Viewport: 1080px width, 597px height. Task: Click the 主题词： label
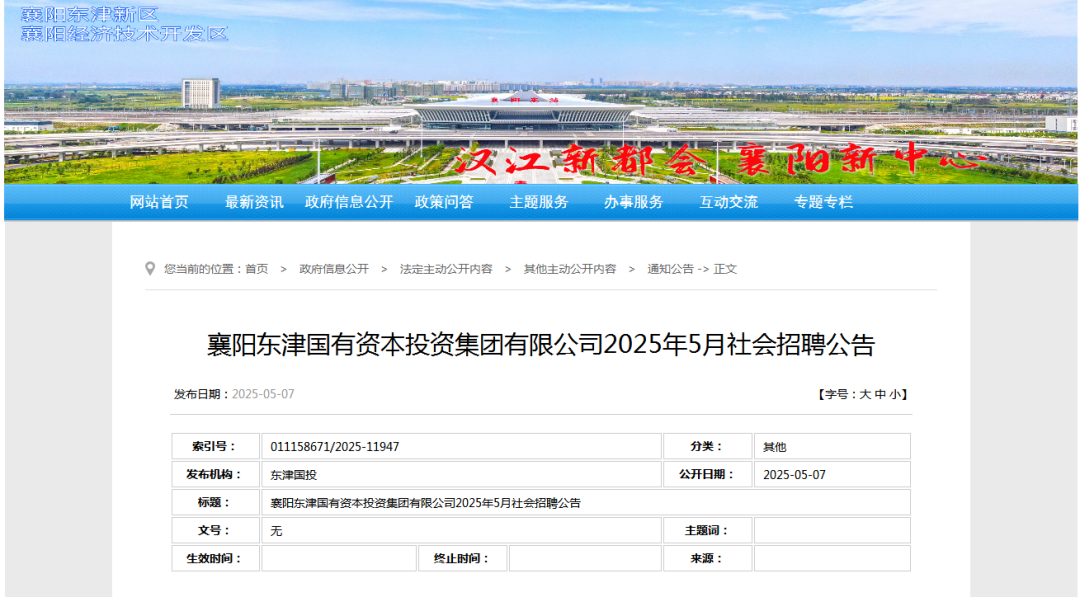tap(707, 530)
